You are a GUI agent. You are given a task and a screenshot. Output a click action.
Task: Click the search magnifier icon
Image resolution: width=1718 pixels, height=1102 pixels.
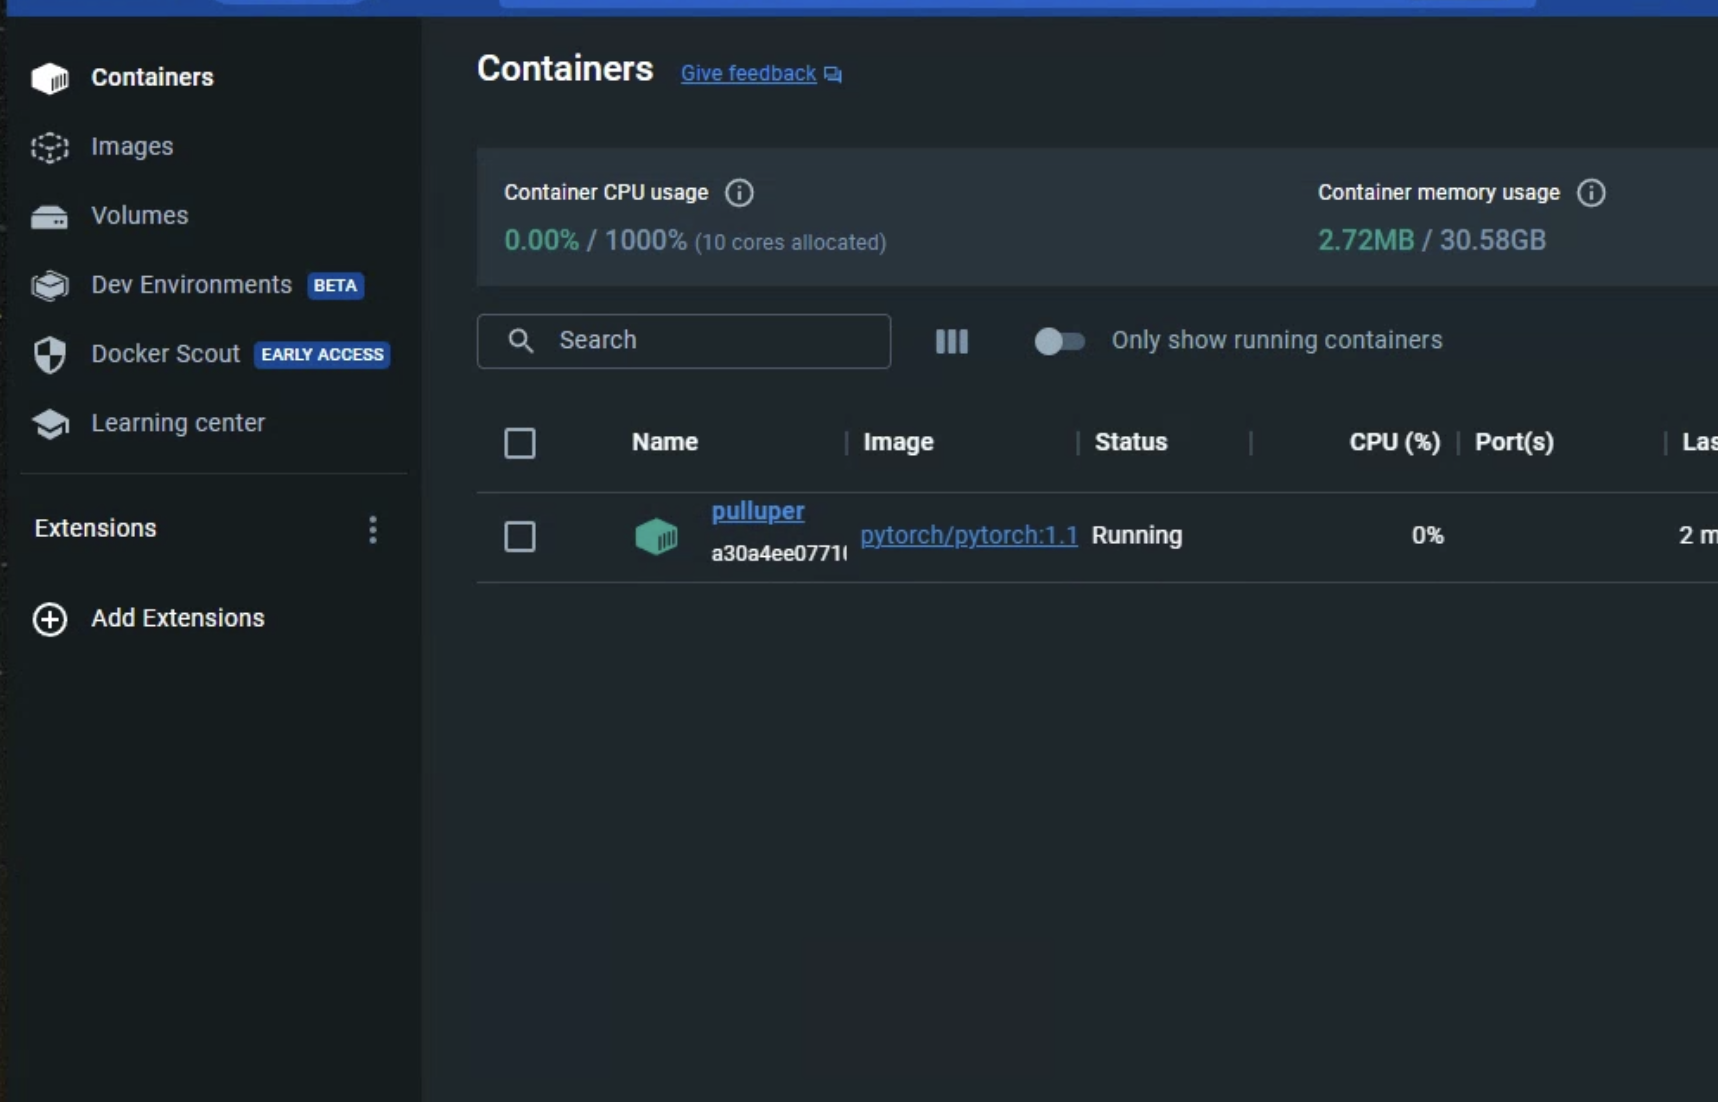click(521, 340)
